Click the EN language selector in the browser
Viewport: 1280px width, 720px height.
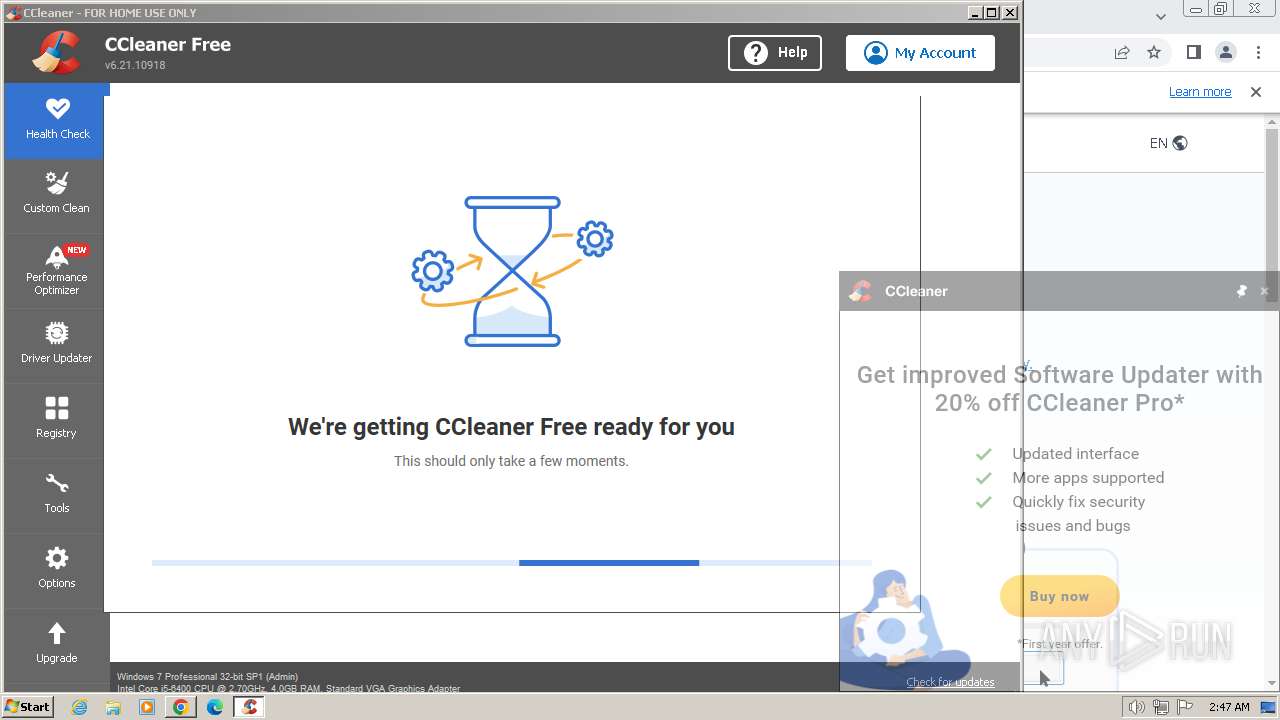click(x=1168, y=143)
